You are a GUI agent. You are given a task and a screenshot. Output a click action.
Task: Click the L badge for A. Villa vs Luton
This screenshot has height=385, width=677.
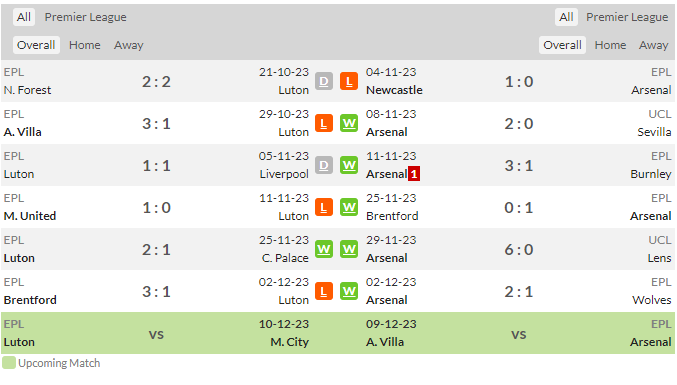point(324,123)
